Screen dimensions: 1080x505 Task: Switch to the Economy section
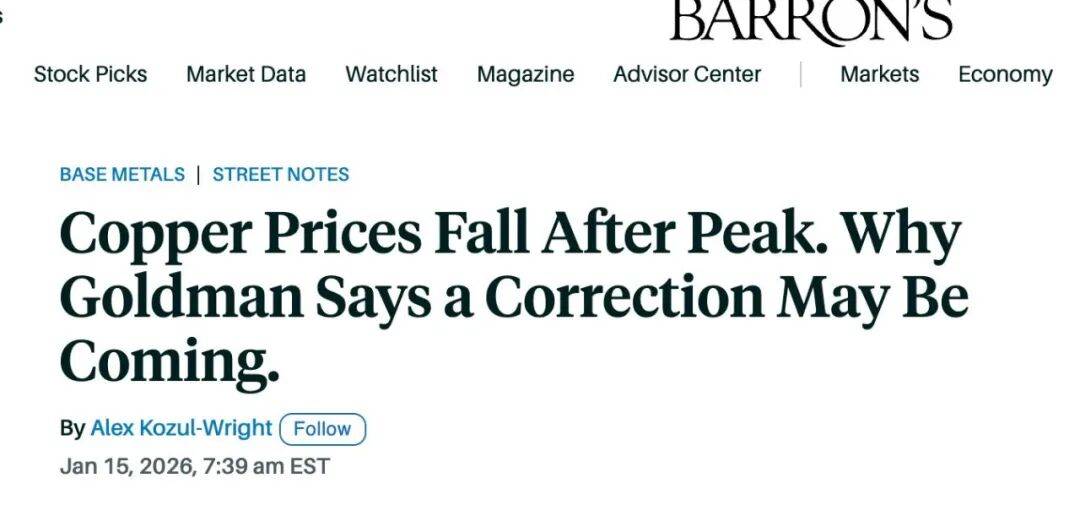click(x=1005, y=74)
